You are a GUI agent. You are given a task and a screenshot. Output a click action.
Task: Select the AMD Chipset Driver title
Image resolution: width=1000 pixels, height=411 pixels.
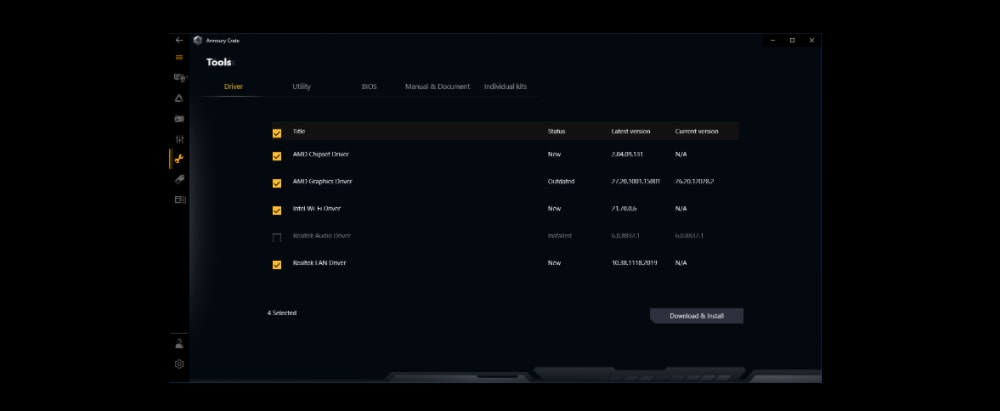coord(321,154)
